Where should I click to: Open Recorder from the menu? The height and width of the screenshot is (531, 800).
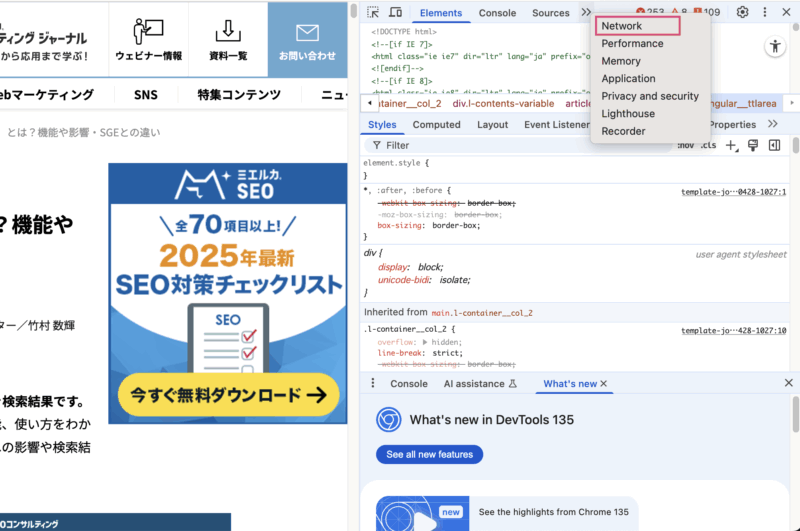[623, 131]
